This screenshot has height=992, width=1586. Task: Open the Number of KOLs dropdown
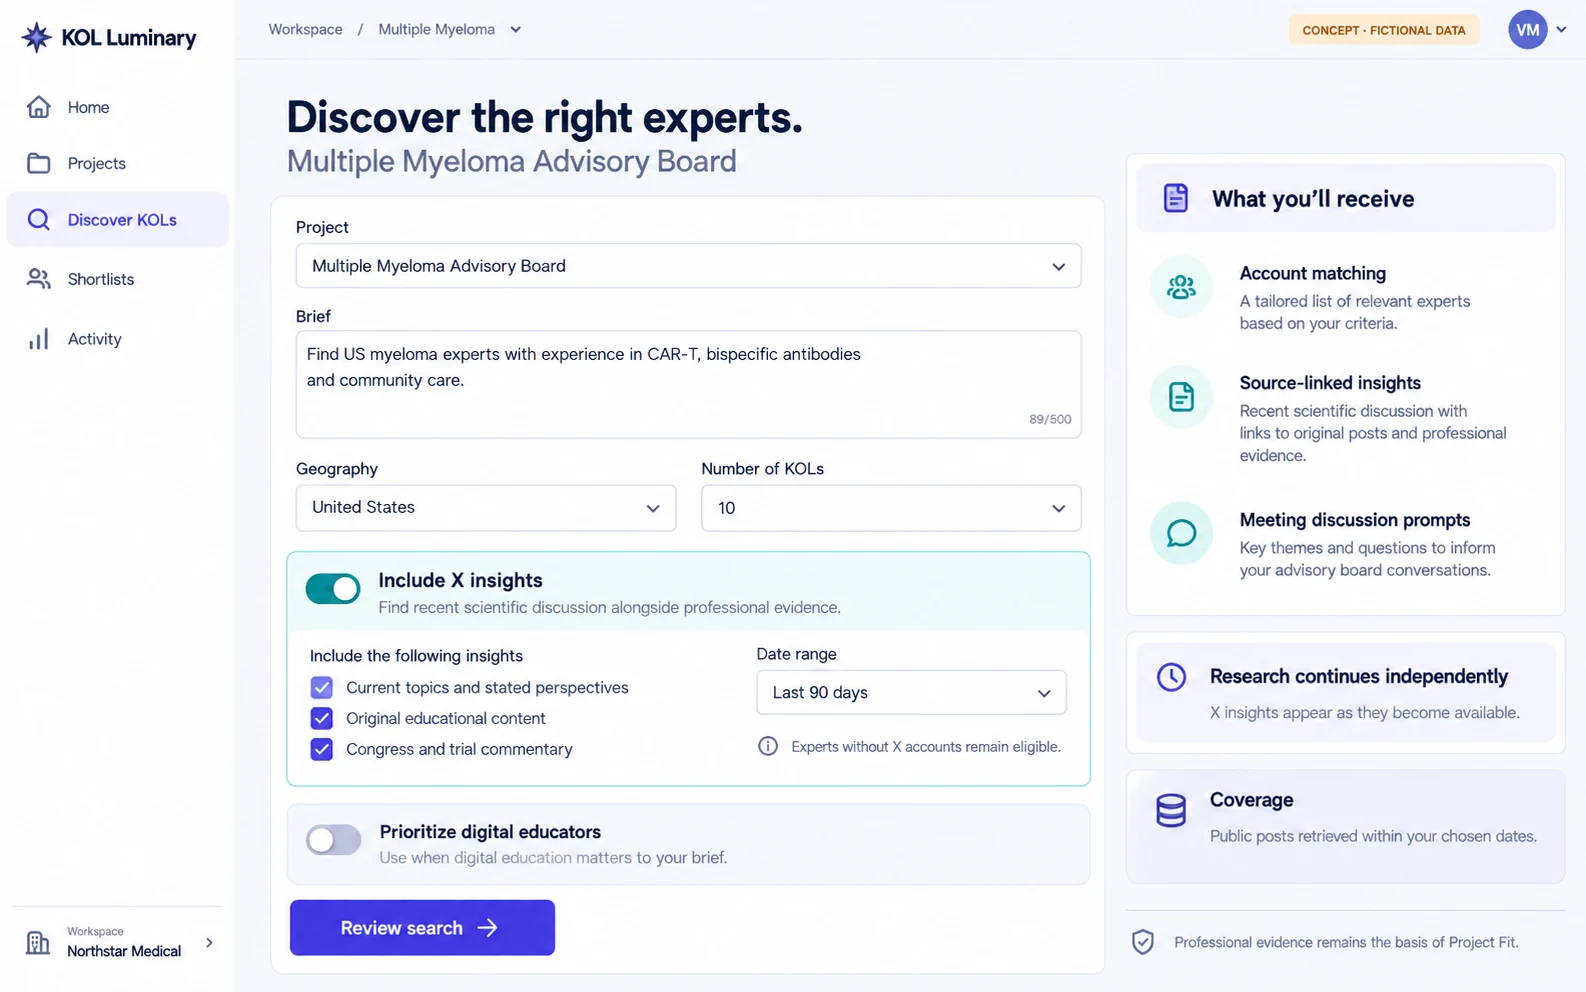tap(891, 508)
